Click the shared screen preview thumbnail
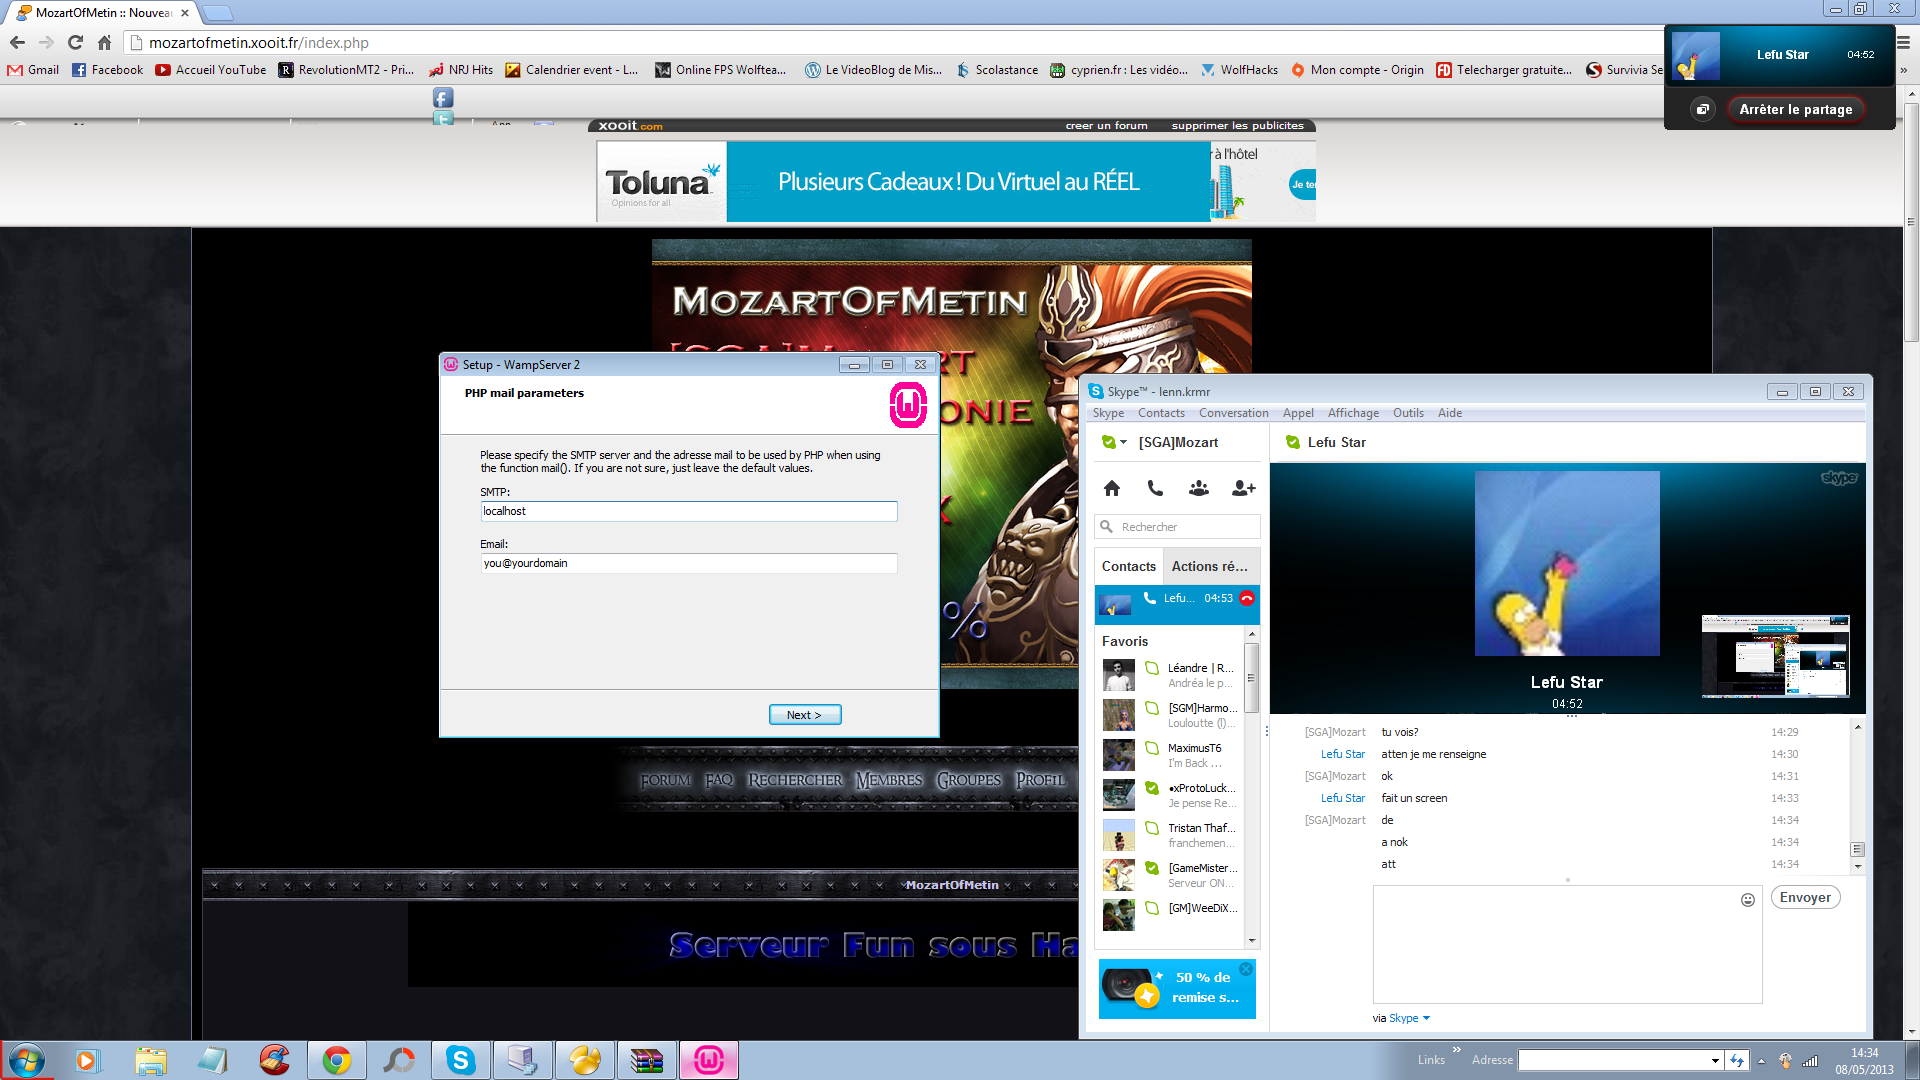The image size is (1920, 1080). click(1775, 656)
